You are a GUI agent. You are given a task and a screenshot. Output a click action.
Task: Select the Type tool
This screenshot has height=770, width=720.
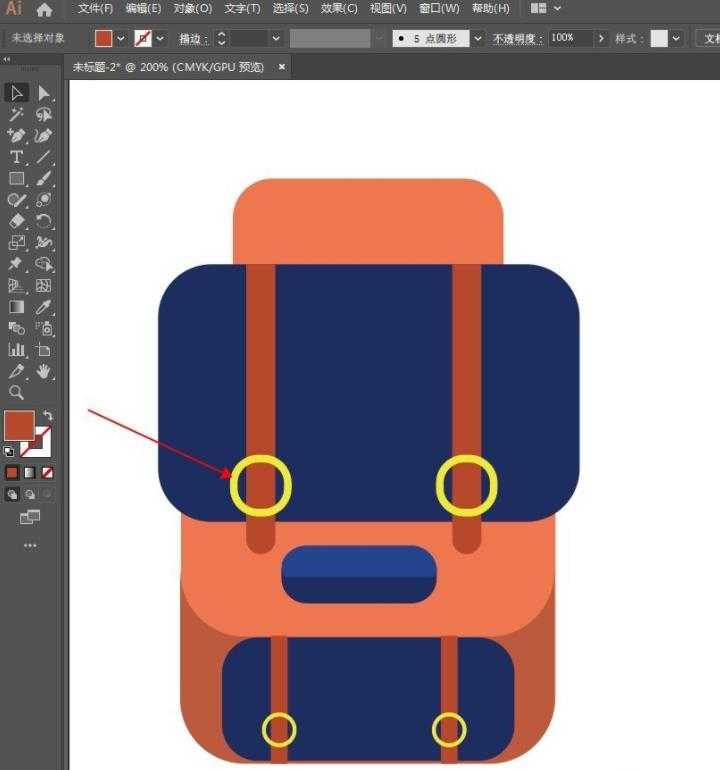coord(16,157)
